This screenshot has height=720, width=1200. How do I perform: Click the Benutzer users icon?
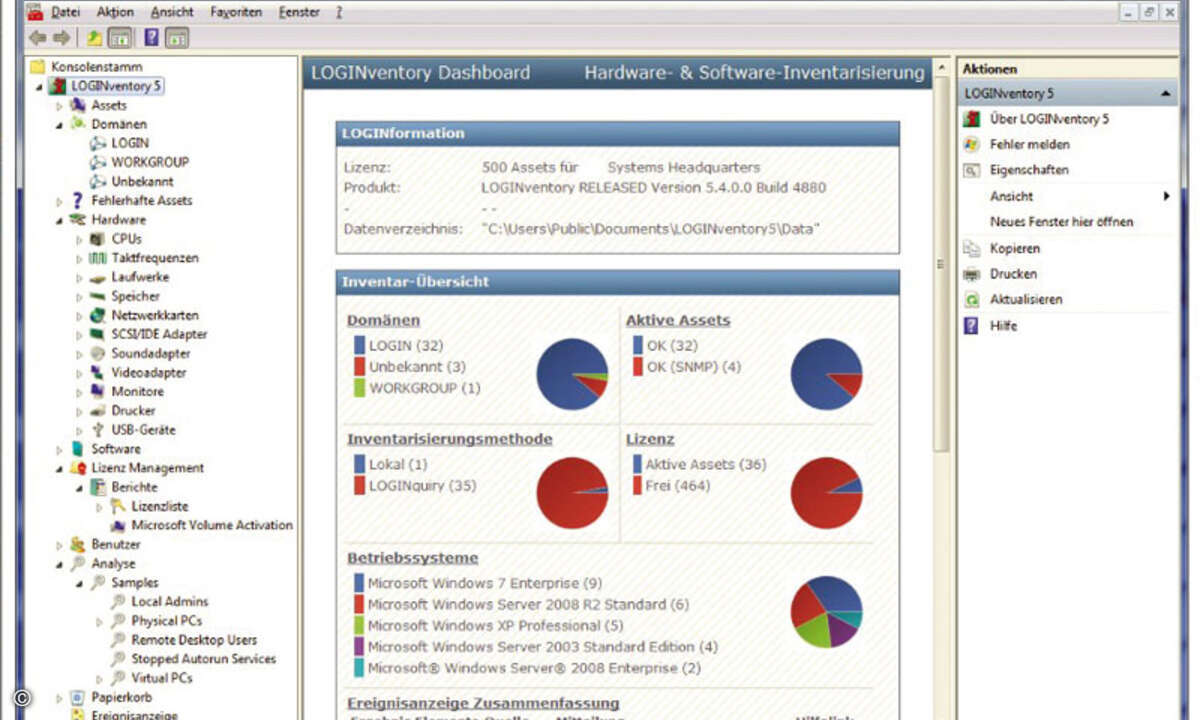point(78,545)
